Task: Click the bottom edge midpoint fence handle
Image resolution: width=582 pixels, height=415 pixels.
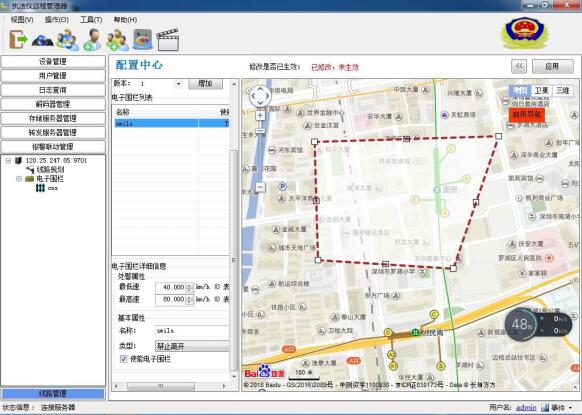Action: tap(385, 264)
